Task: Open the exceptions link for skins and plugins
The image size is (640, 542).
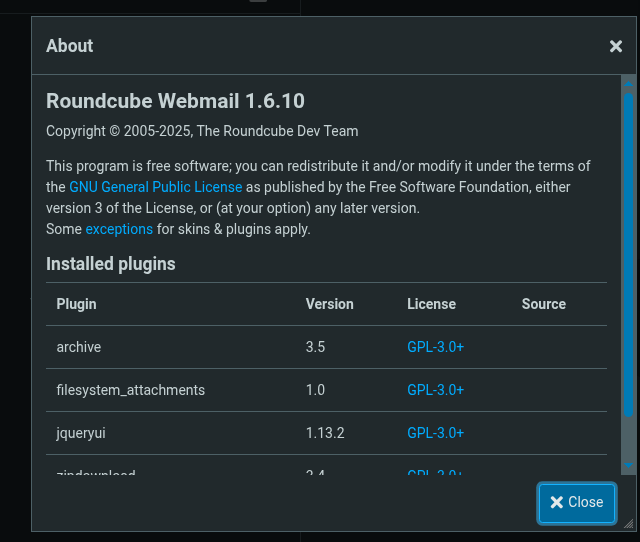Action: click(x=119, y=229)
